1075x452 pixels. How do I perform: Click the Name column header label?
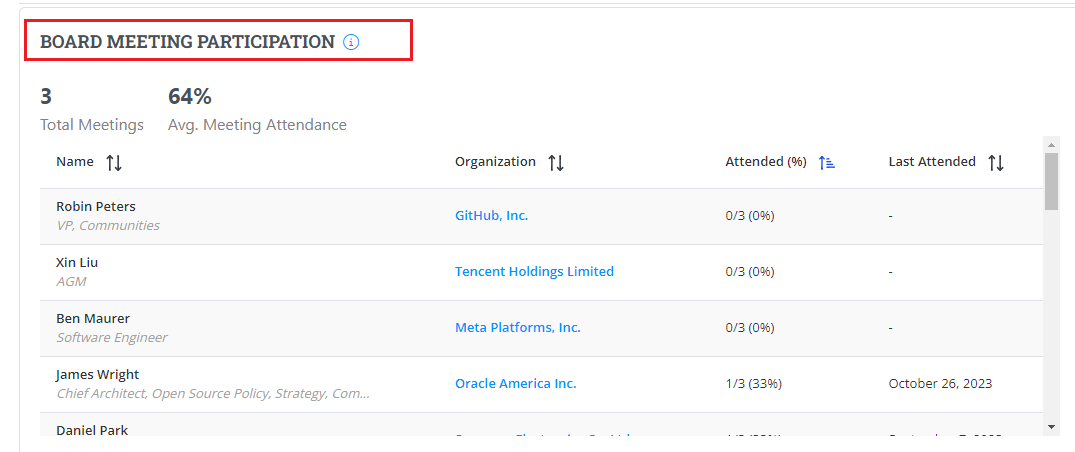click(x=75, y=162)
